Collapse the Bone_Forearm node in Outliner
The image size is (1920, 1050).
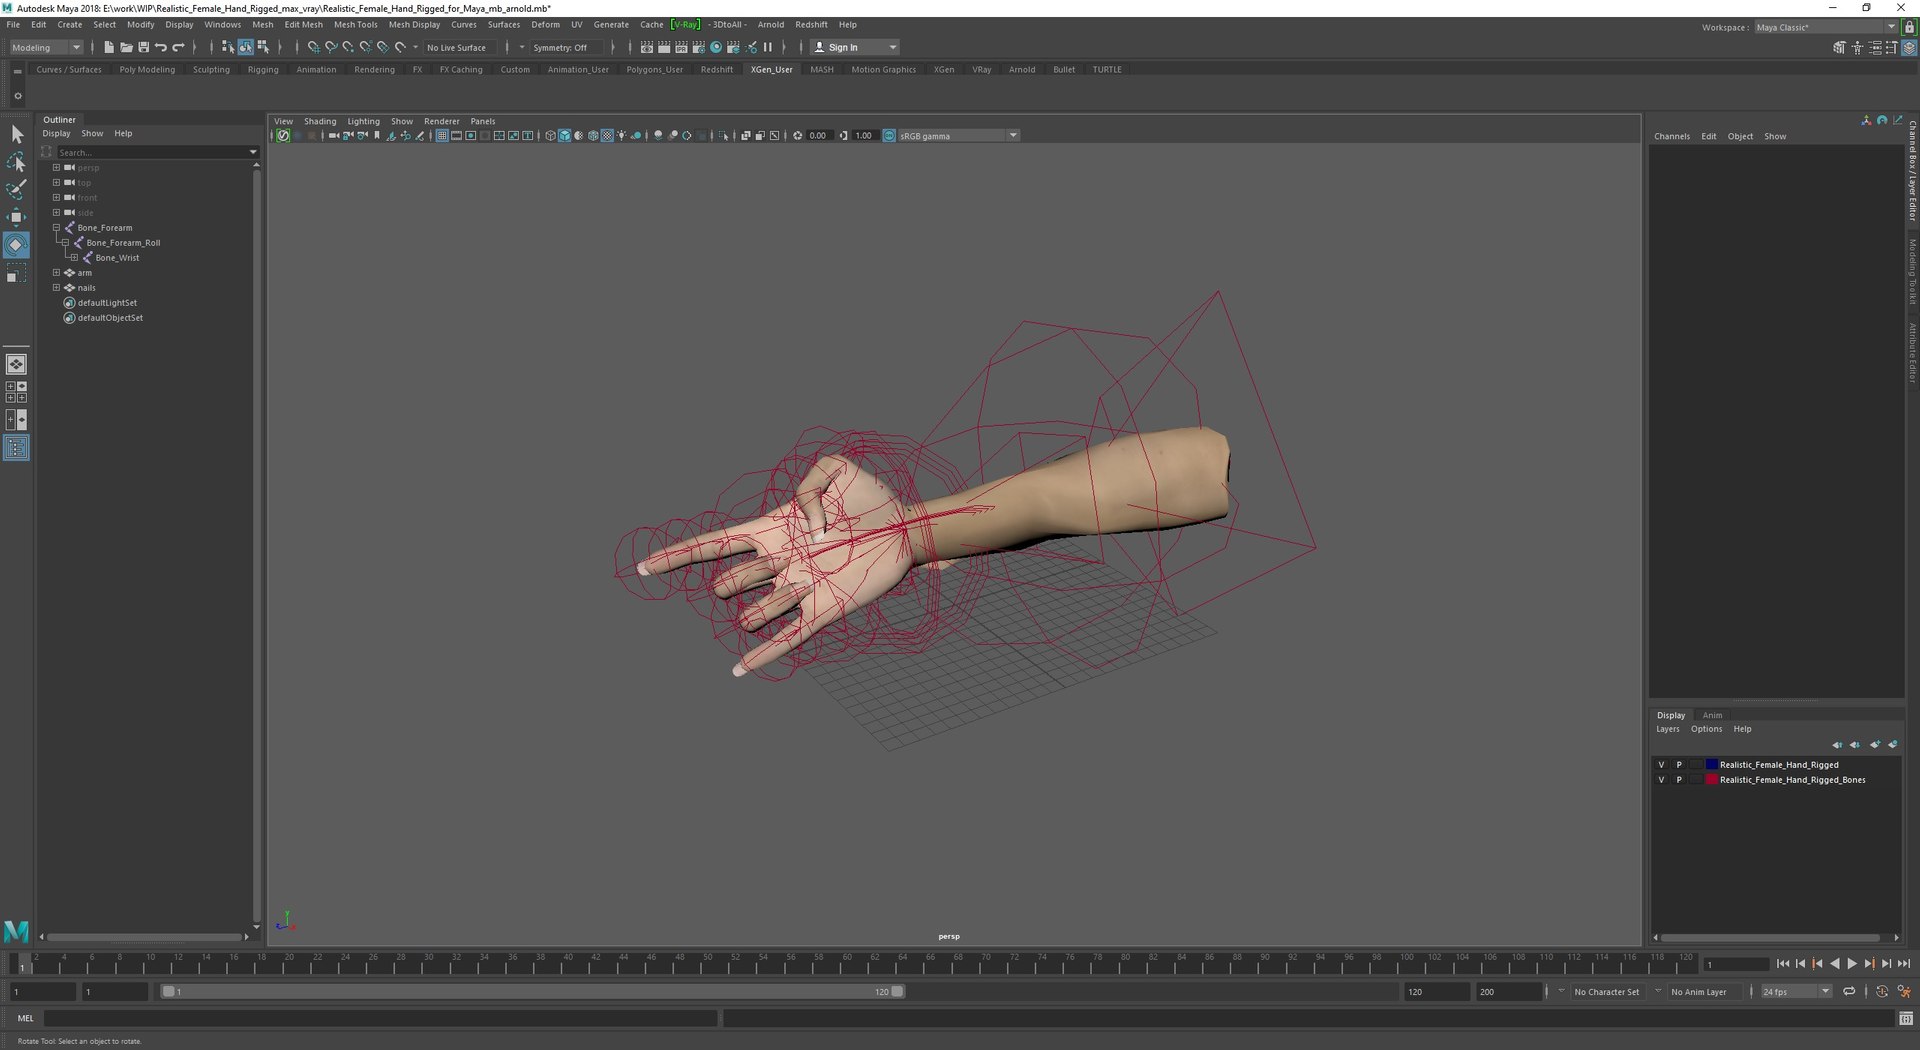[x=56, y=228]
